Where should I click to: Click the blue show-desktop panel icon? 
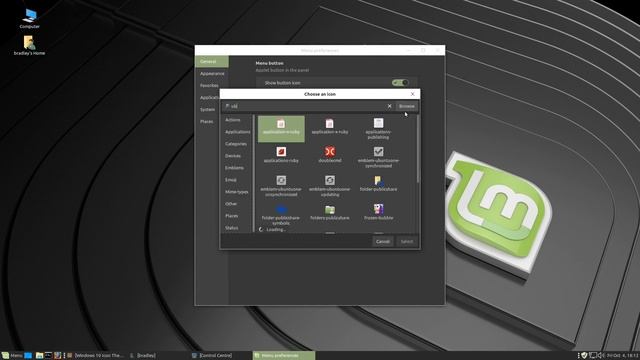(x=28, y=356)
